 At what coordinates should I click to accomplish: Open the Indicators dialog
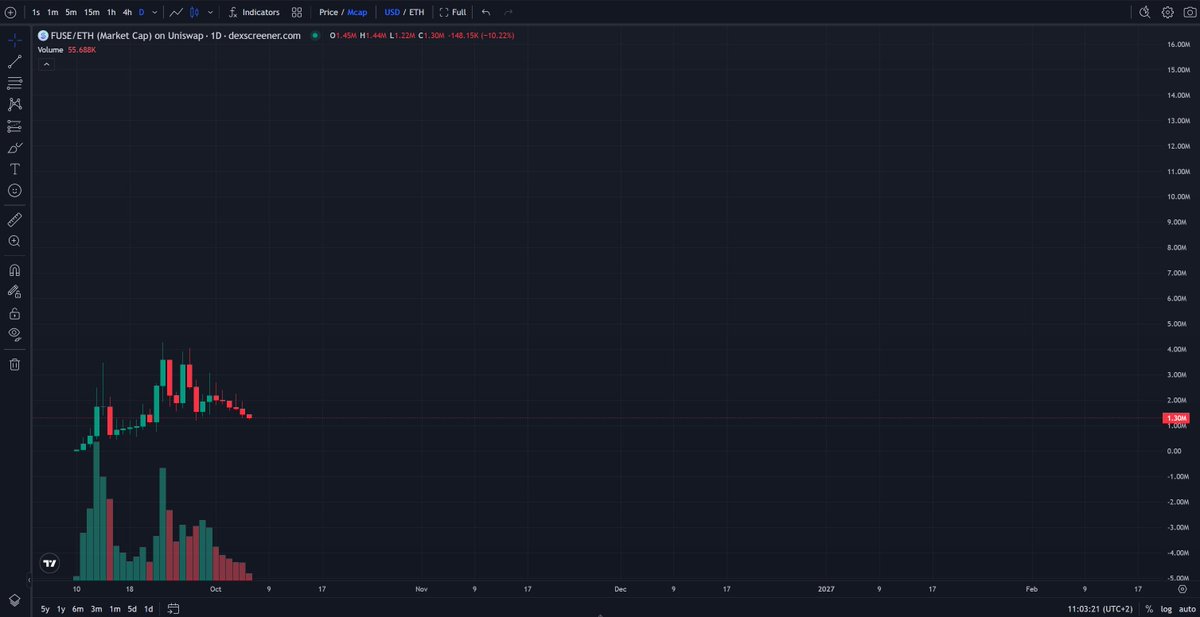pos(254,12)
